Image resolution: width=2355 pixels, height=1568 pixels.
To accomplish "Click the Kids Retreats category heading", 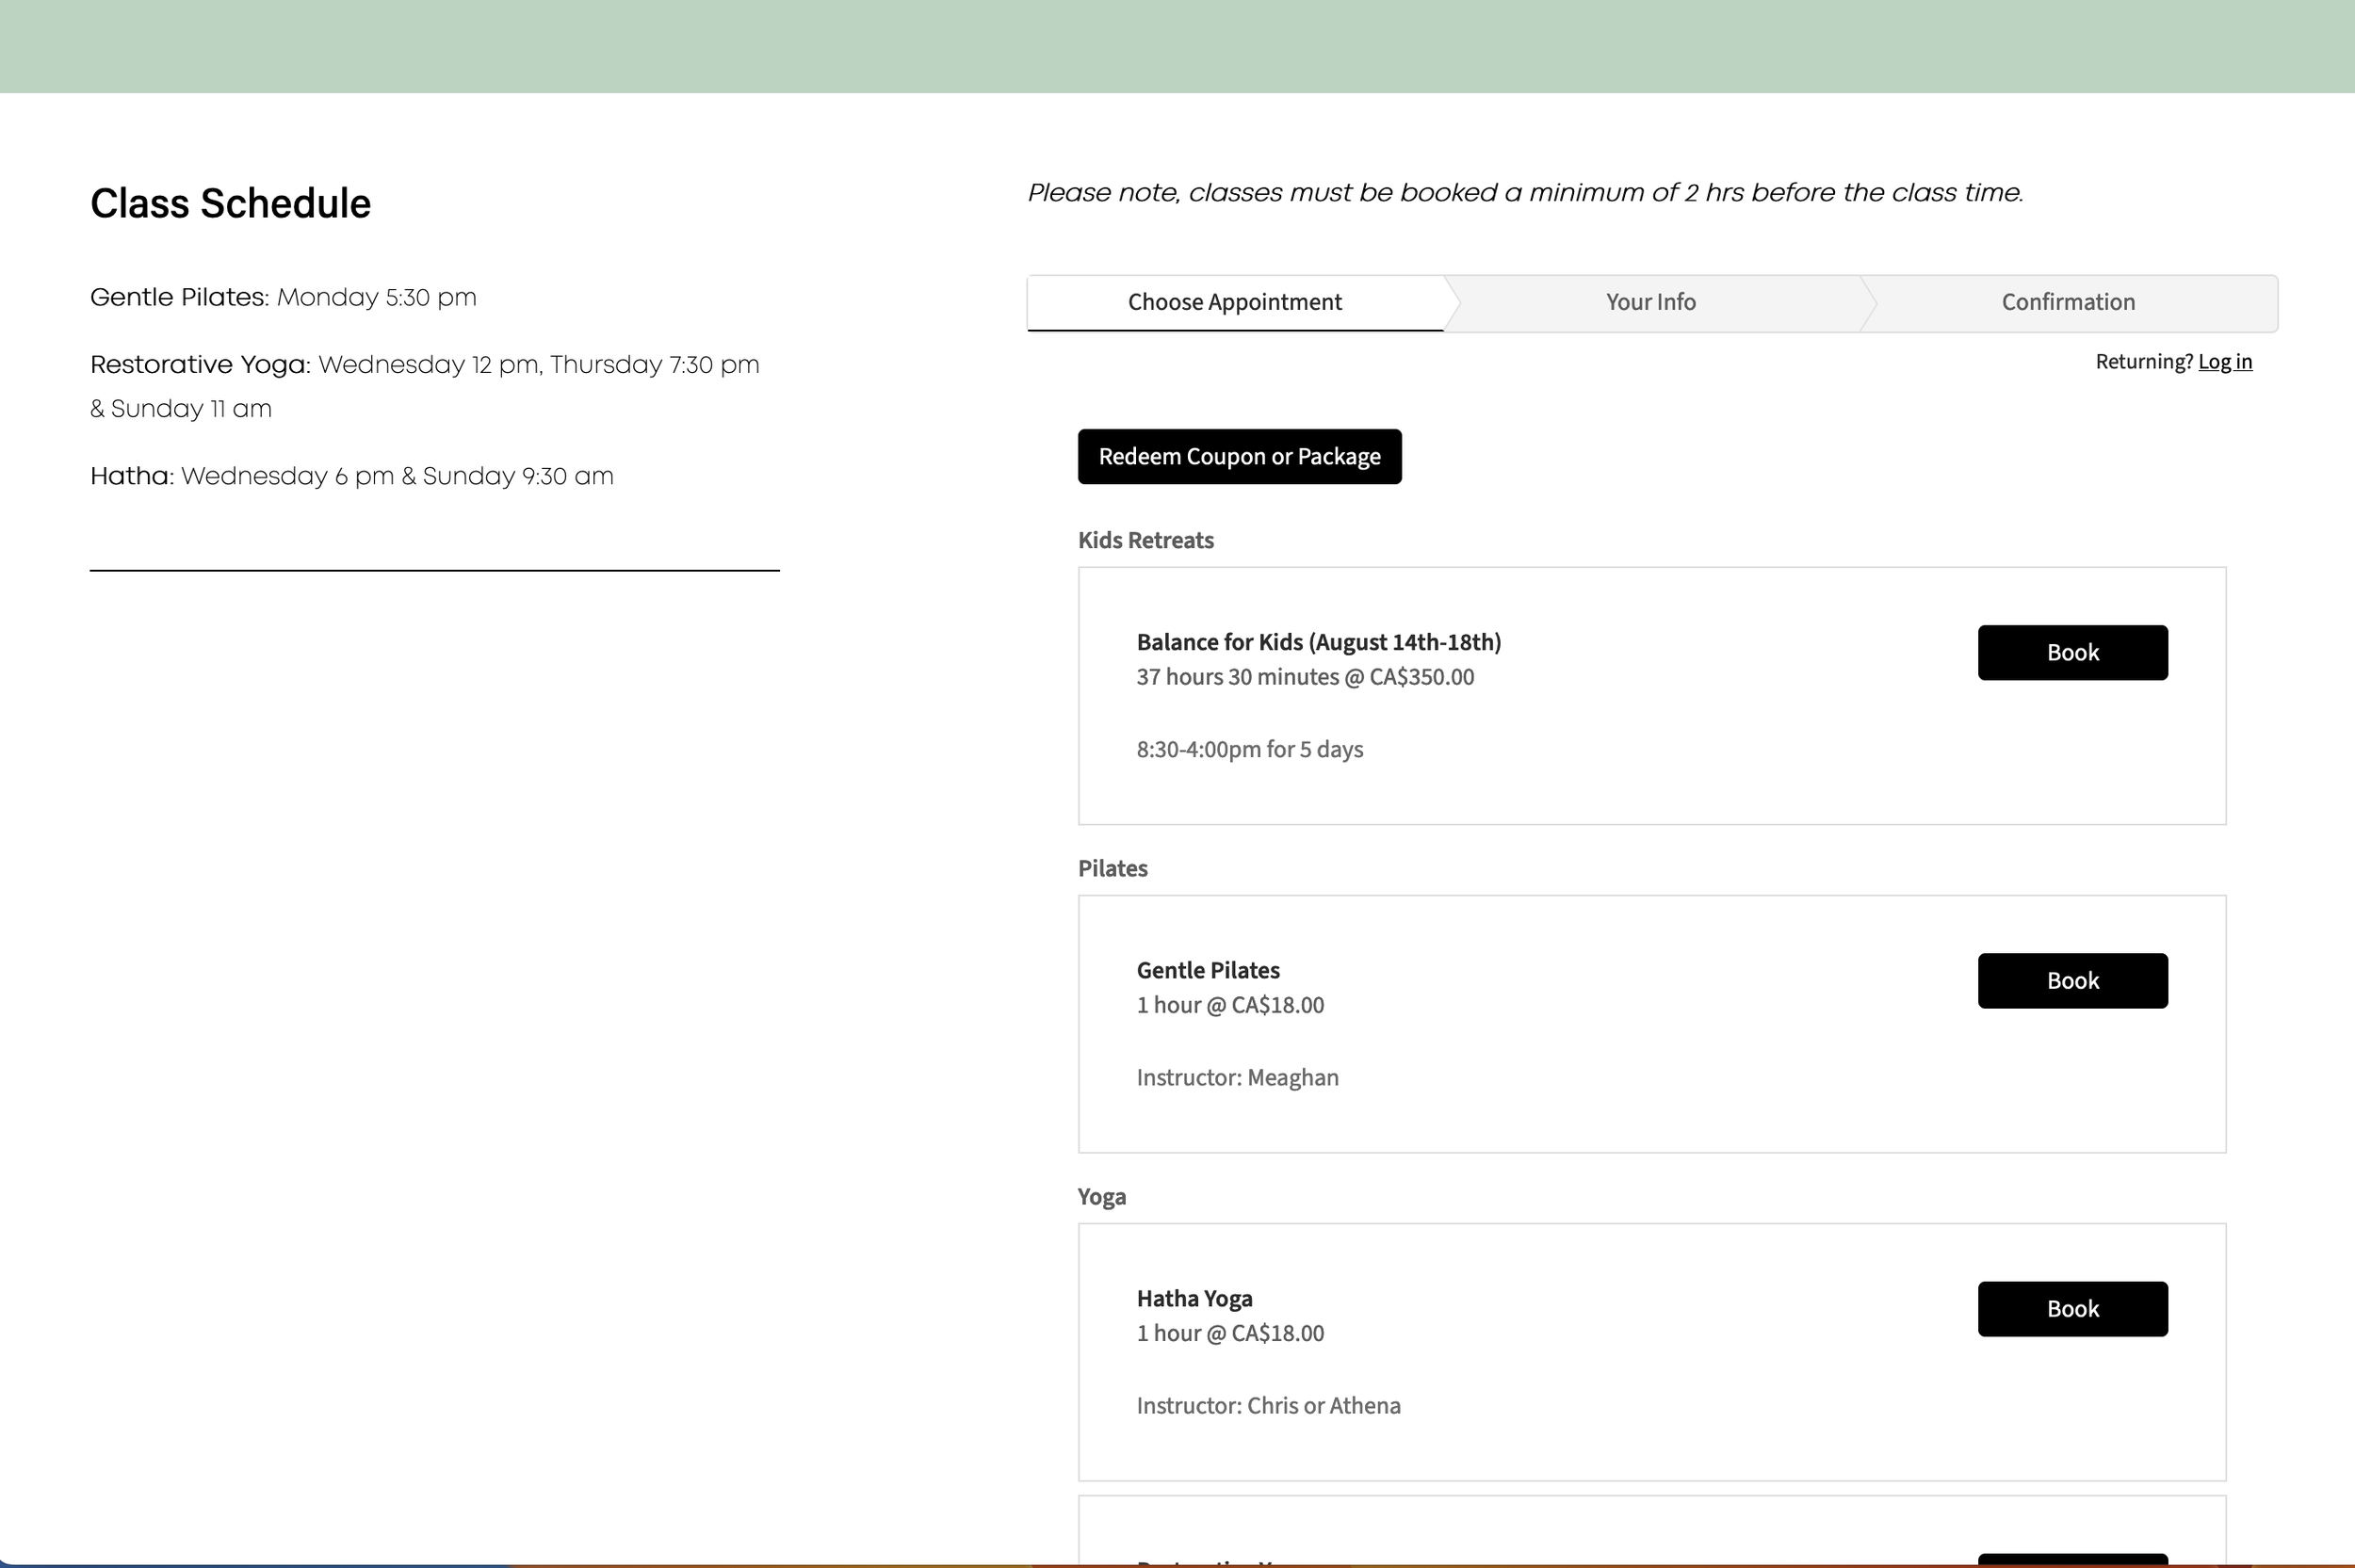I will pos(1145,540).
